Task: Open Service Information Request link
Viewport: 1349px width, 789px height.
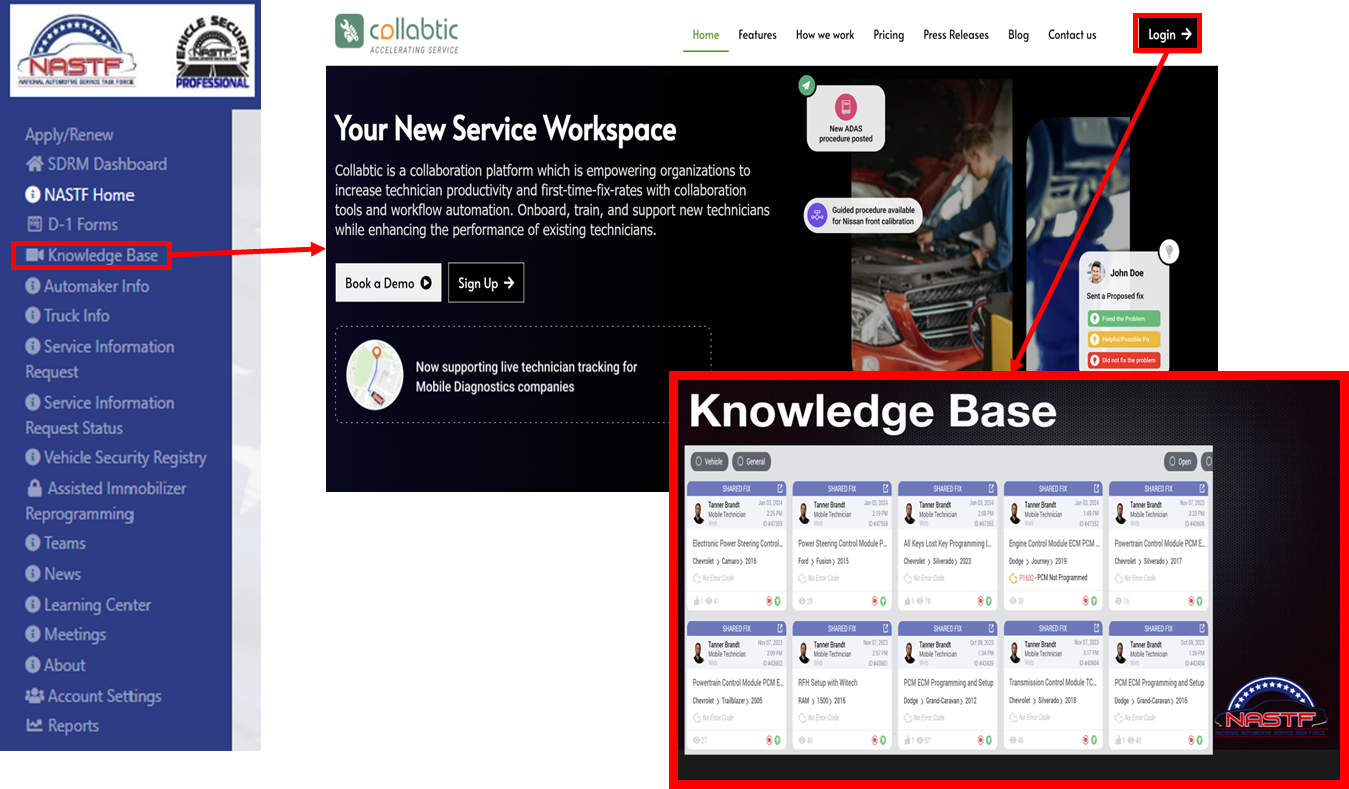Action: pos(100,359)
